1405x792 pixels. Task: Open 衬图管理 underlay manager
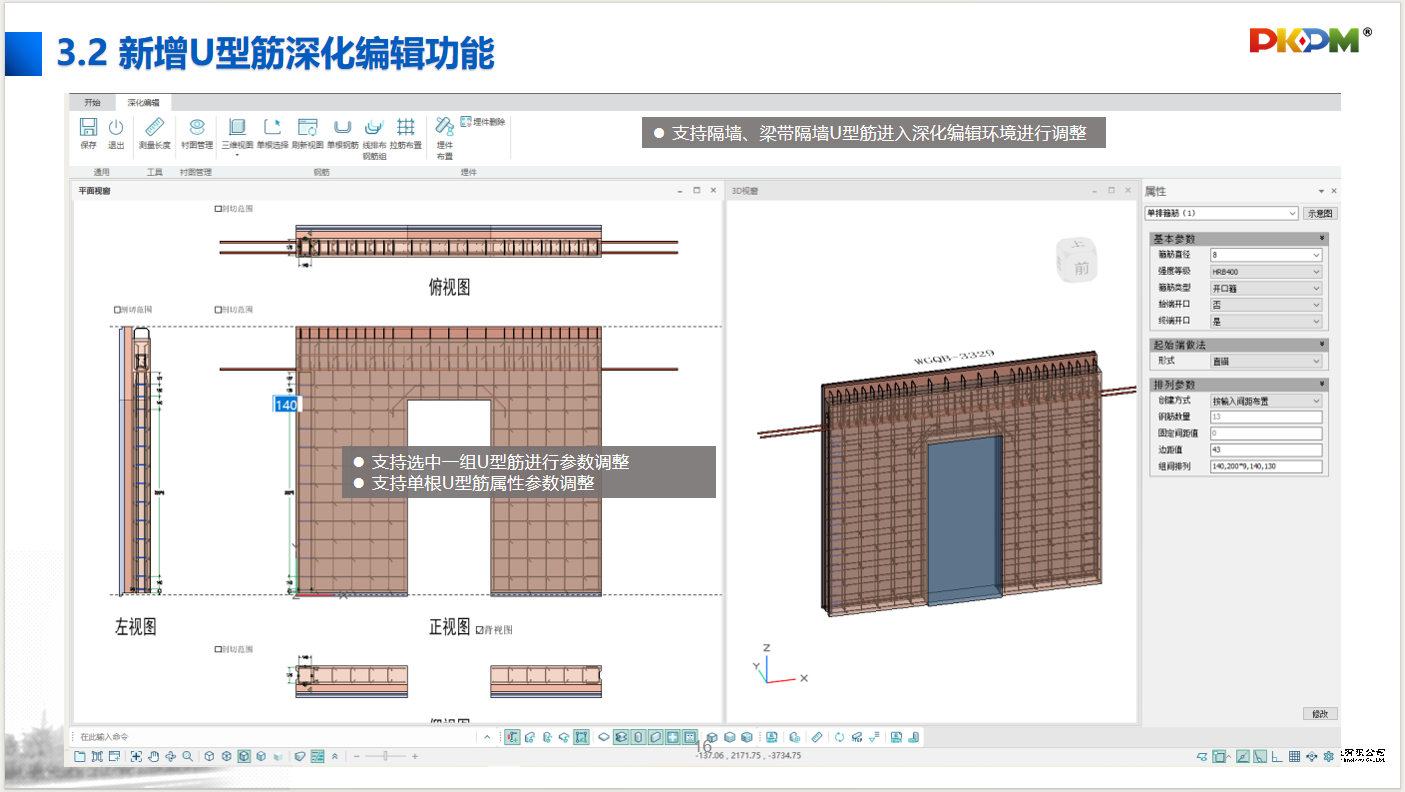tap(197, 128)
